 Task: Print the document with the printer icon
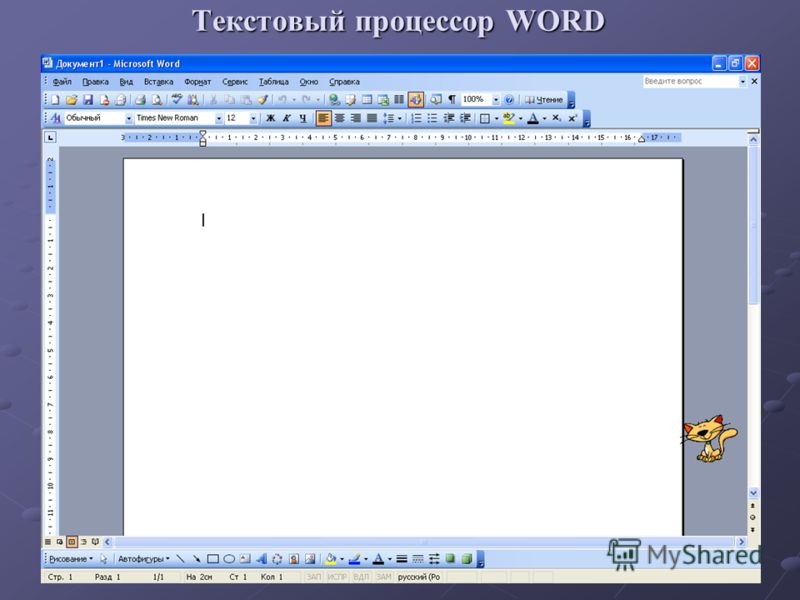[140, 100]
